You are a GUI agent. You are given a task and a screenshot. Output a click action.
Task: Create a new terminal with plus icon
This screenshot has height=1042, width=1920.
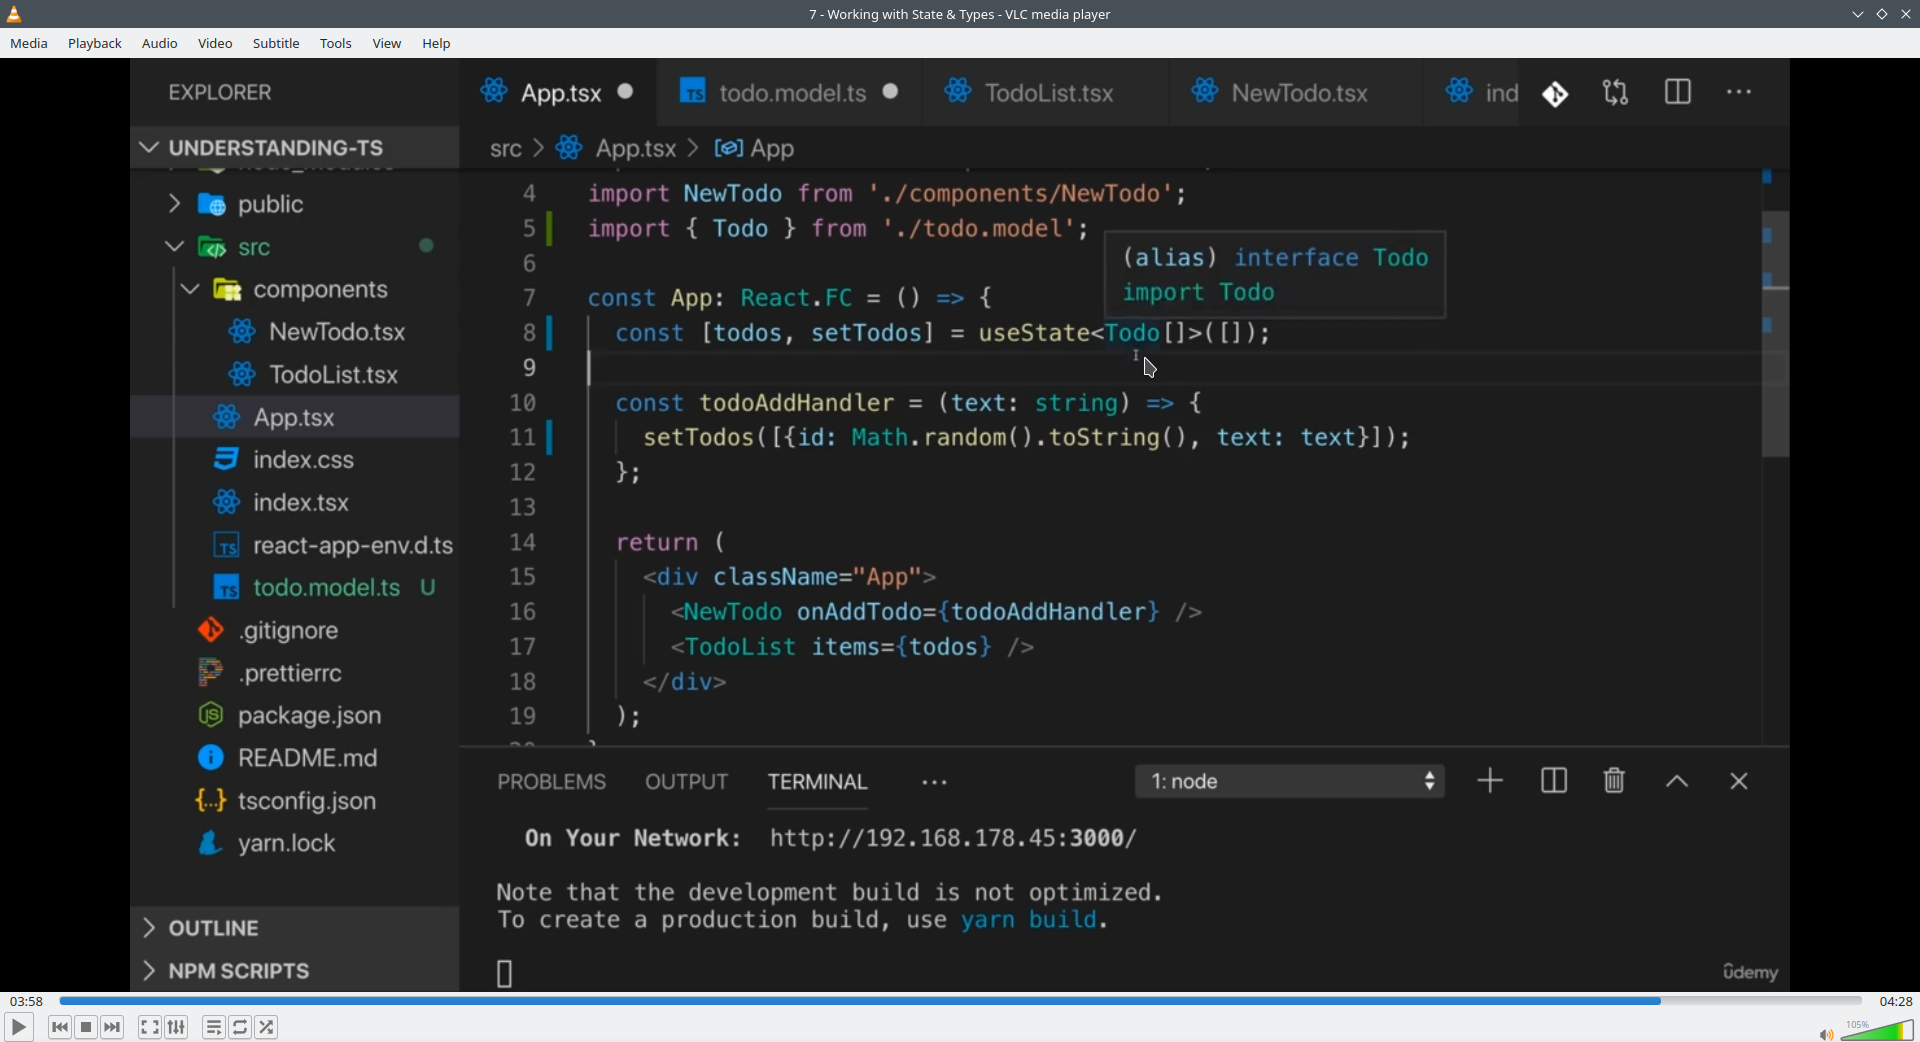[x=1490, y=781]
